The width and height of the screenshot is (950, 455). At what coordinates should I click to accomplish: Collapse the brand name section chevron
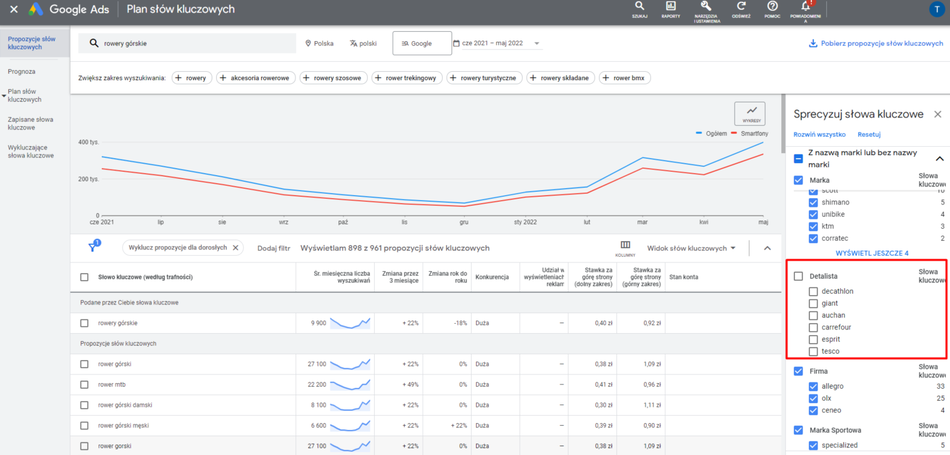939,158
